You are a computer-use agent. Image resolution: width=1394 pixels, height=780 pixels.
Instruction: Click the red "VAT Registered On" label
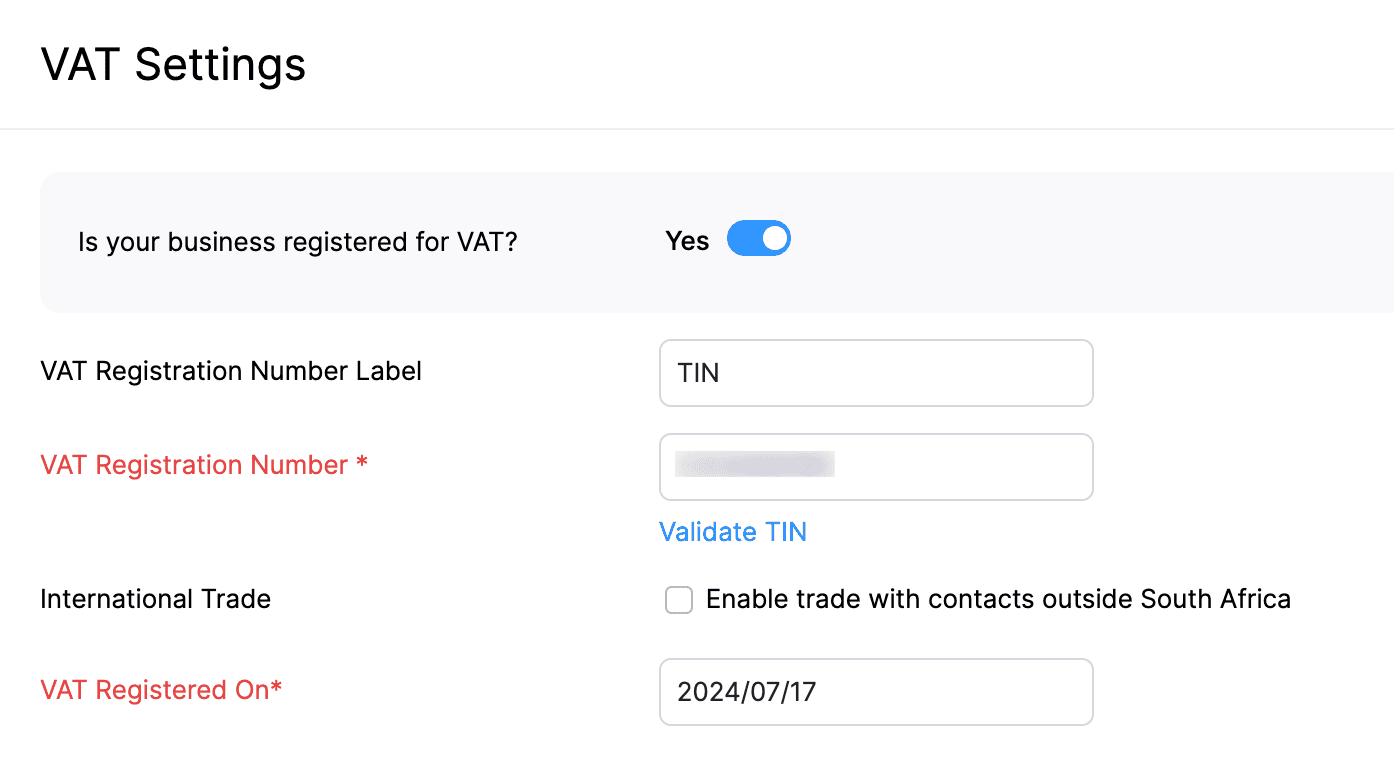coord(154,690)
